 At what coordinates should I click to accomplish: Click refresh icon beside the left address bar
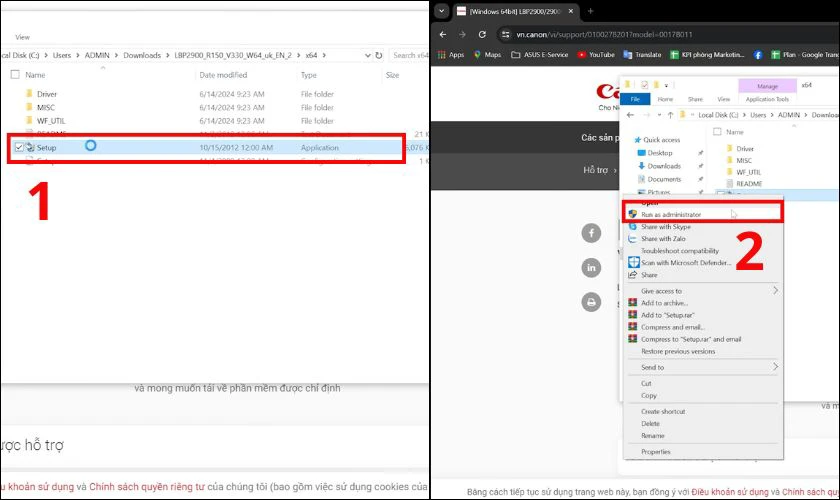pyautogui.click(x=379, y=56)
